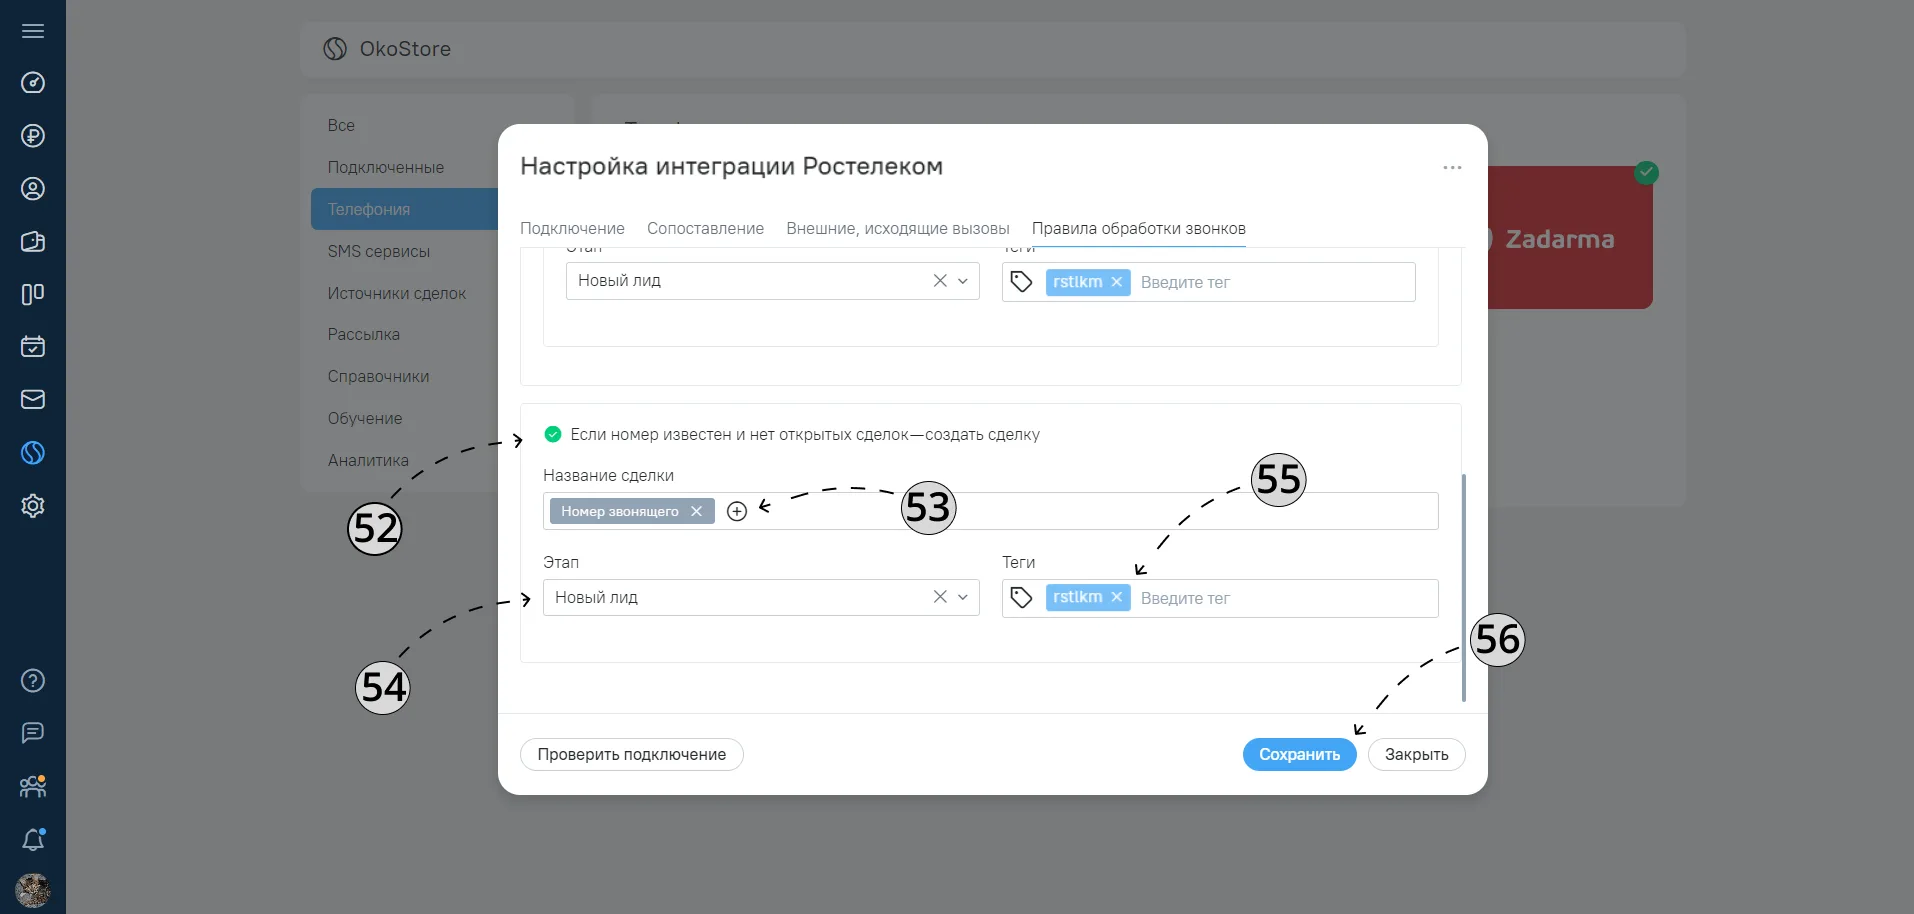
Task: Click the Сохранить button
Action: tap(1299, 754)
